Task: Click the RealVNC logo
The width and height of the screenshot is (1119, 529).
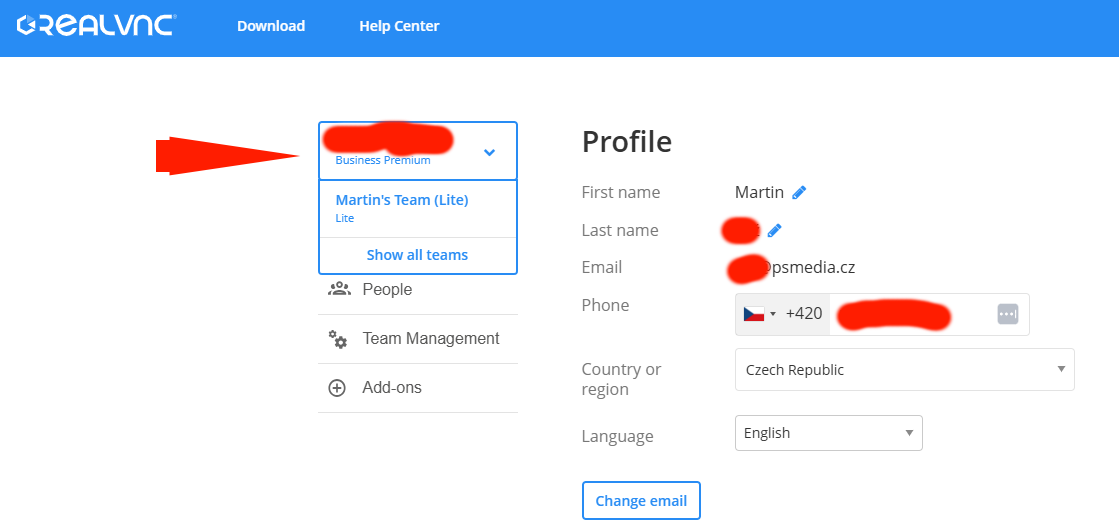Action: coord(96,26)
